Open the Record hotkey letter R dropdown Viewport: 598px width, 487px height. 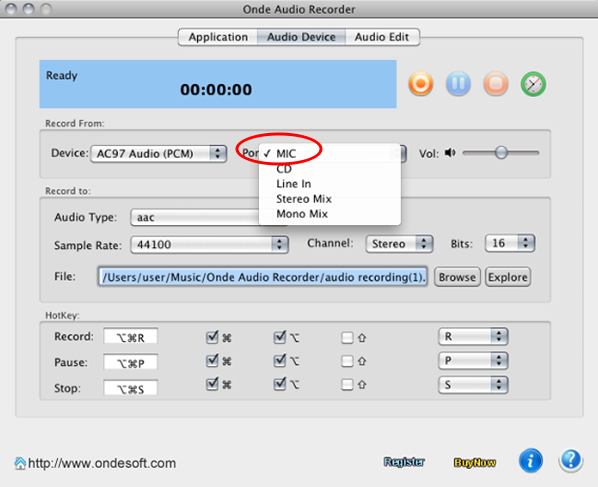coord(473,336)
